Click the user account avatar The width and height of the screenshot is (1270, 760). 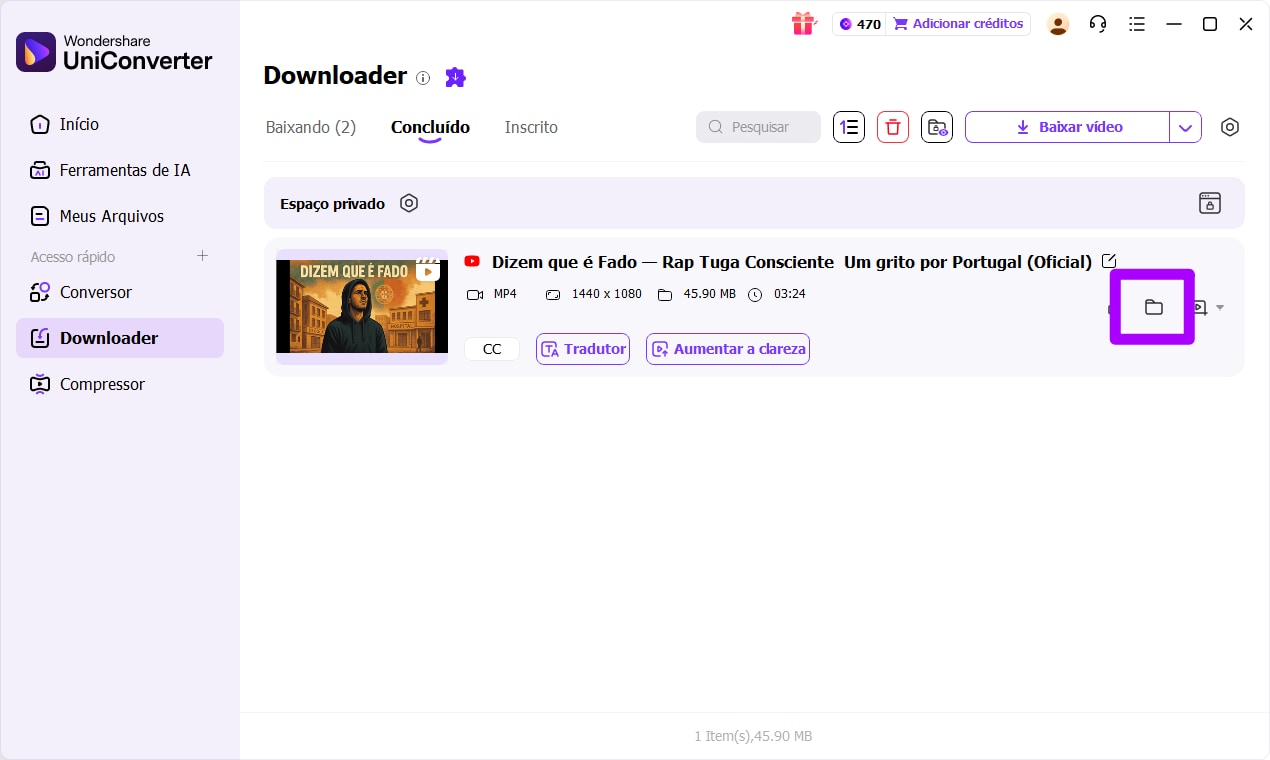pos(1058,24)
